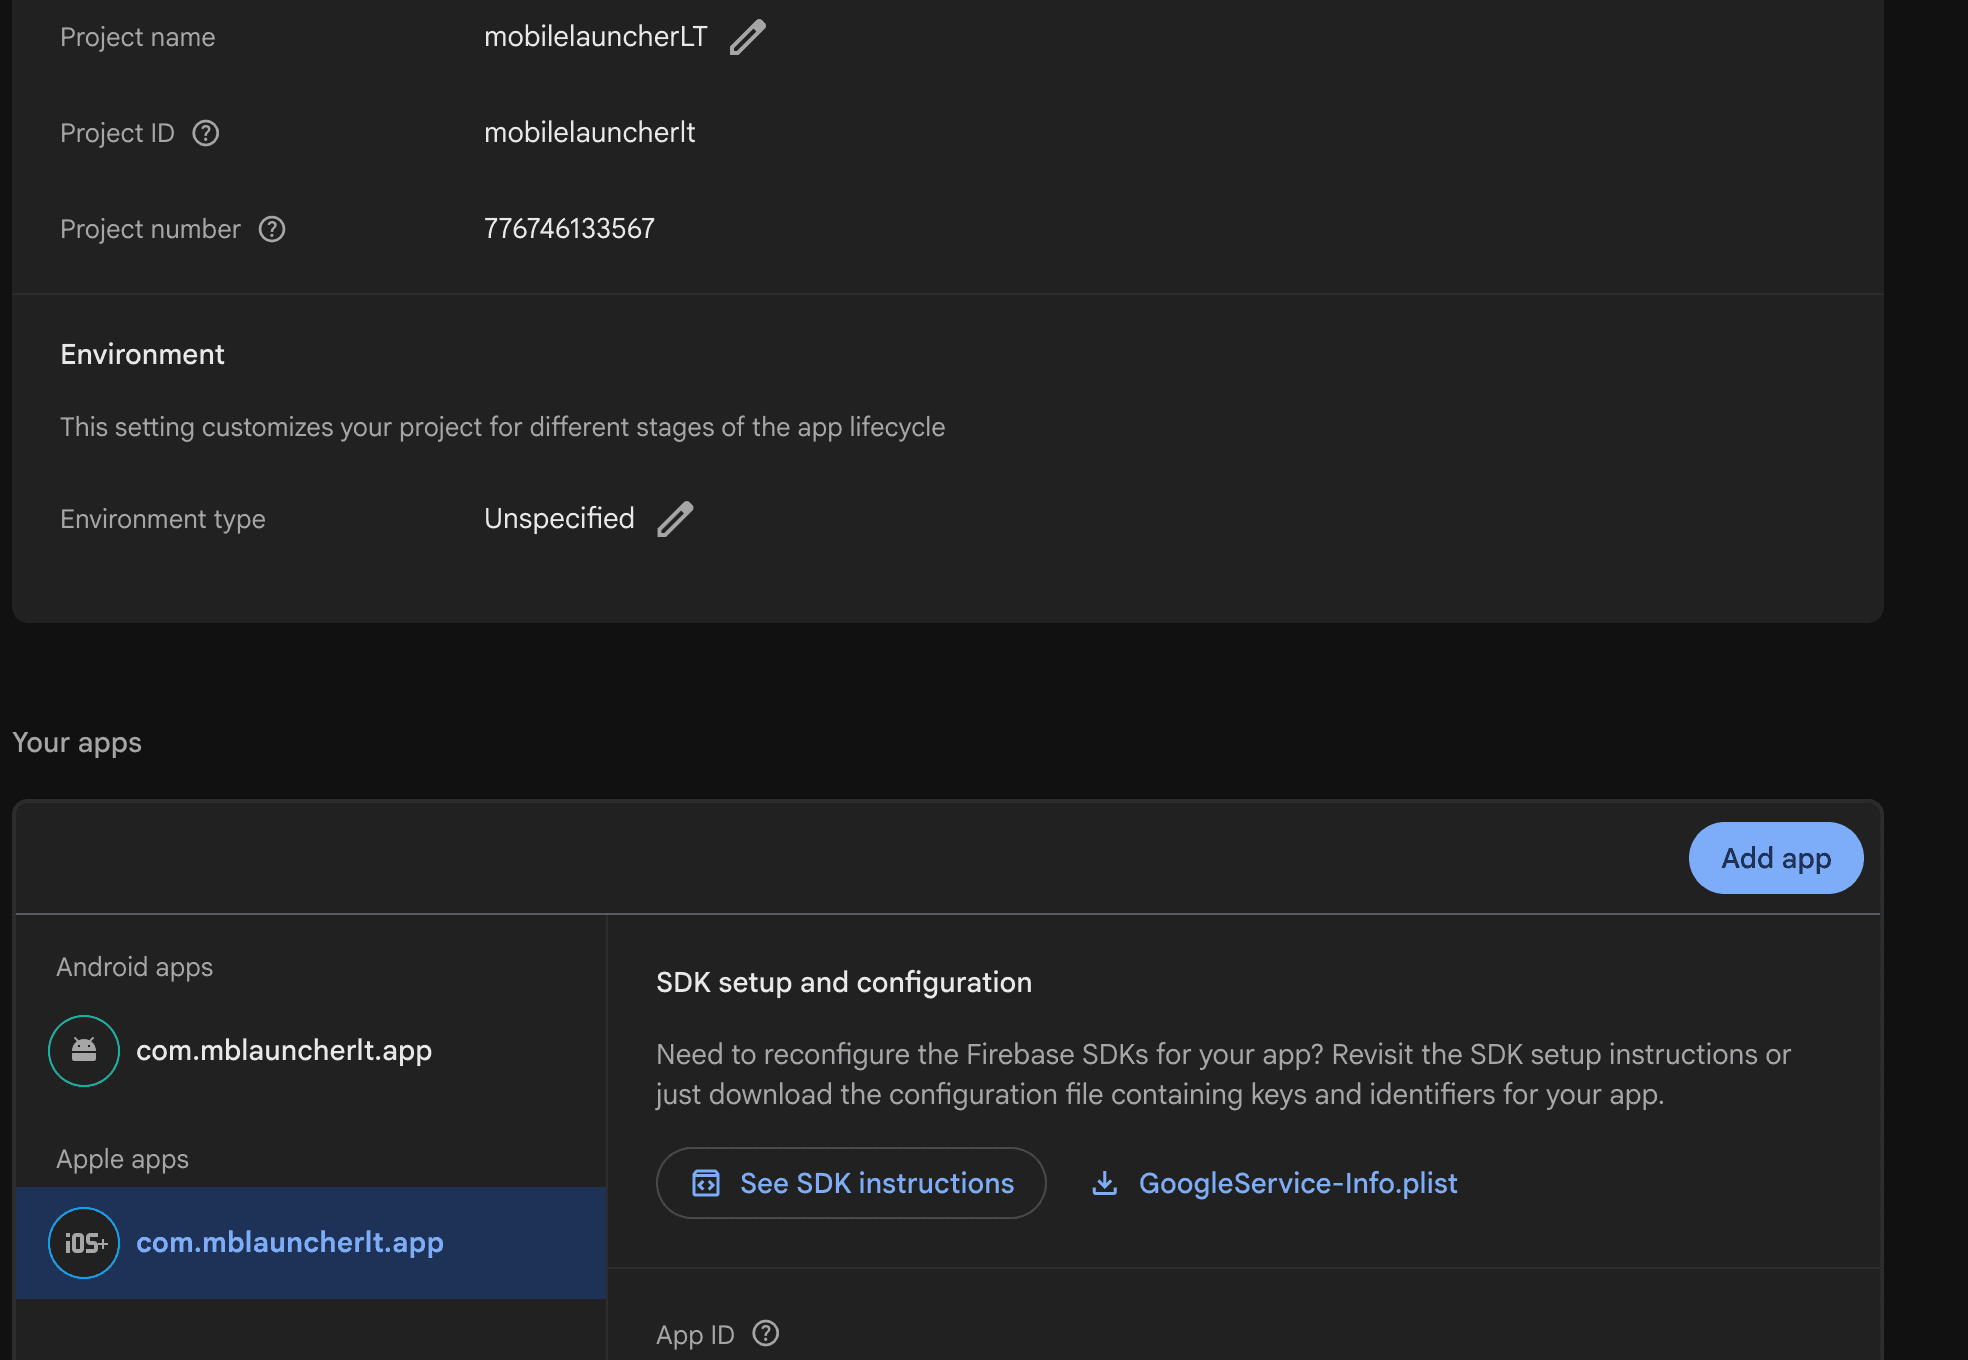Click the Unspecified environment value
Viewport: 1968px width, 1360px height.
[559, 519]
